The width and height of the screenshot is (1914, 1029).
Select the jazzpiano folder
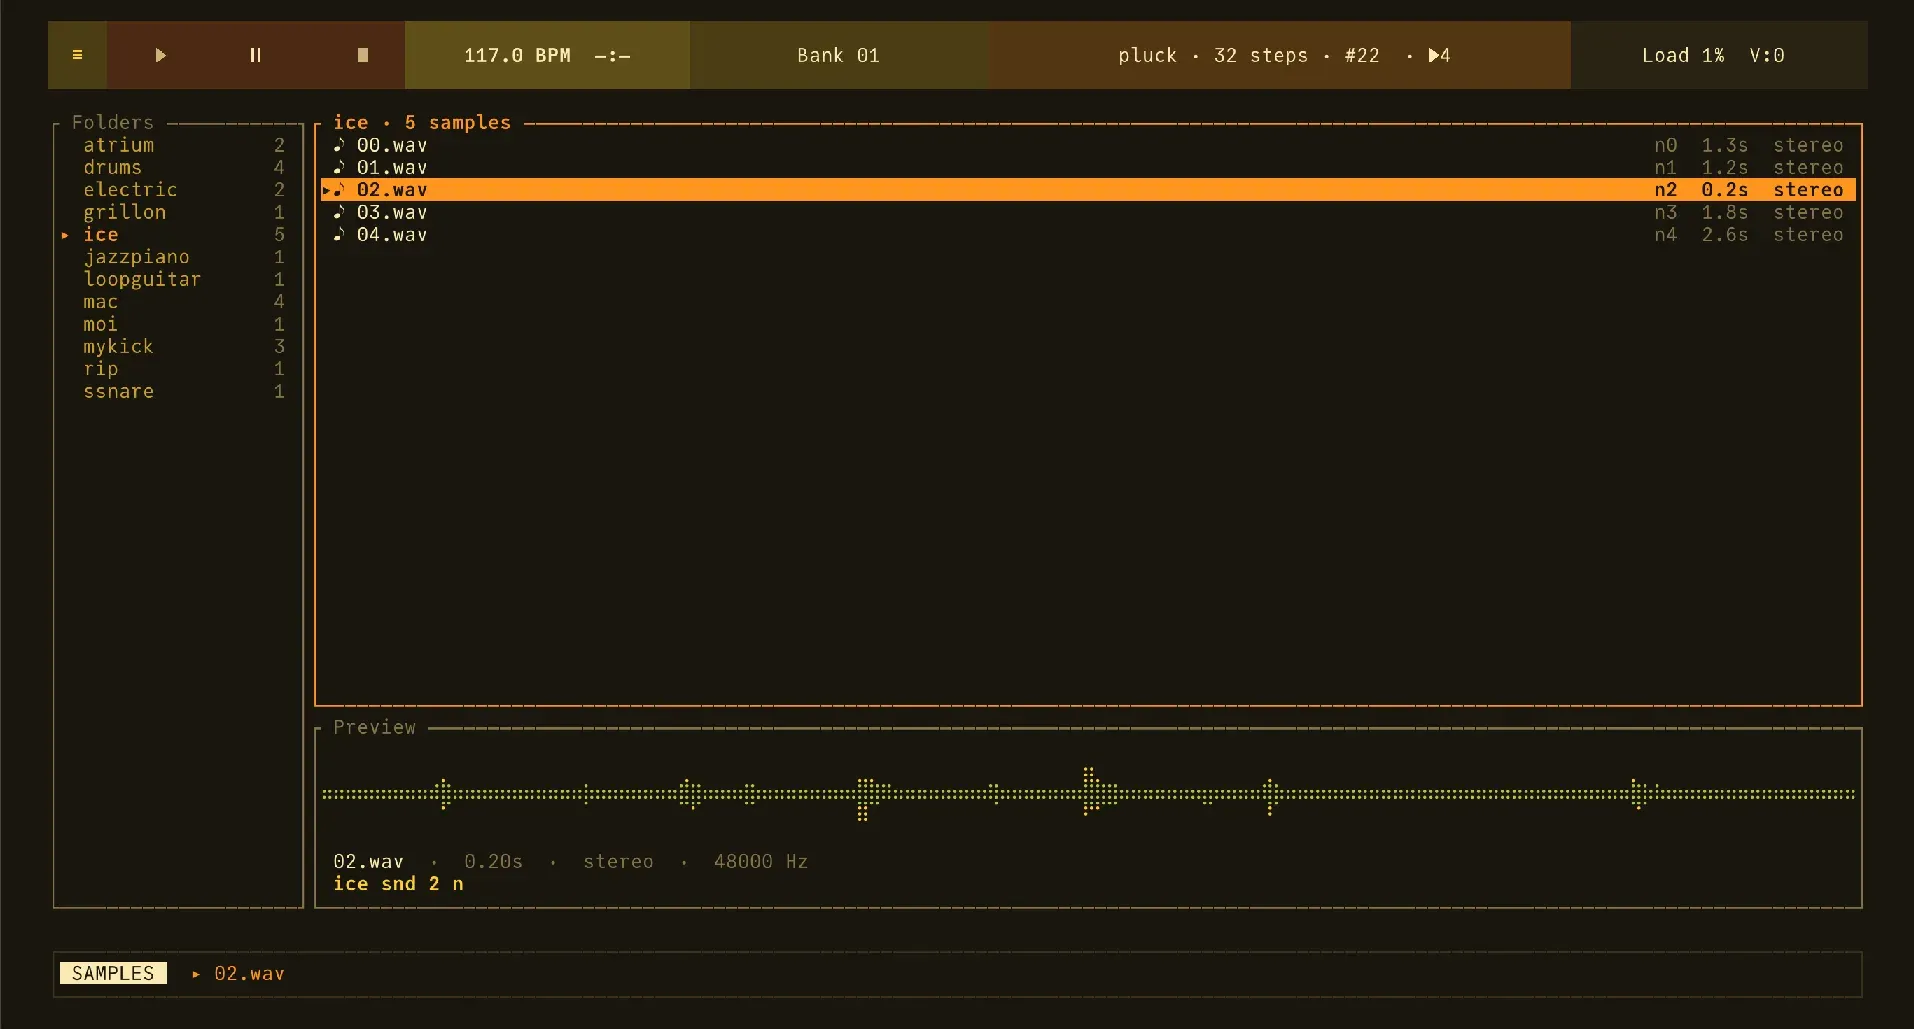[x=178, y=257]
